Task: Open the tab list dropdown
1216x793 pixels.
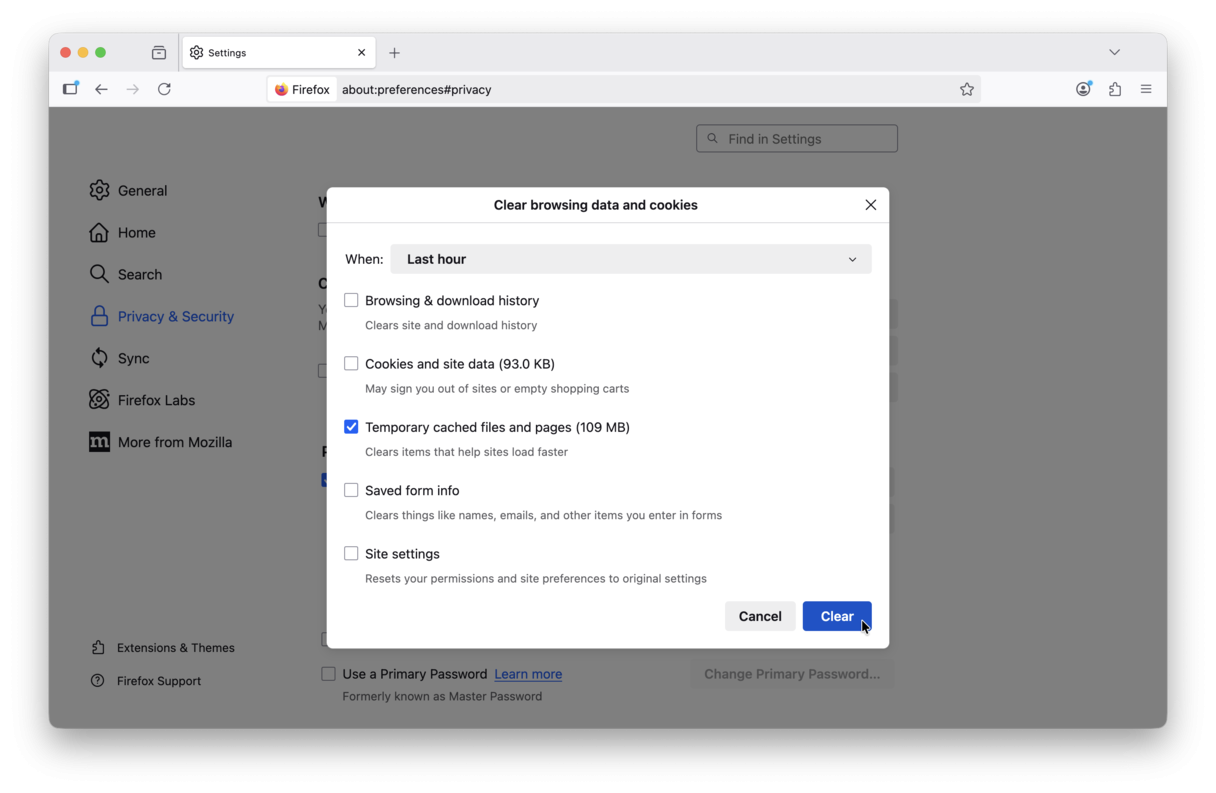Action: [1114, 52]
